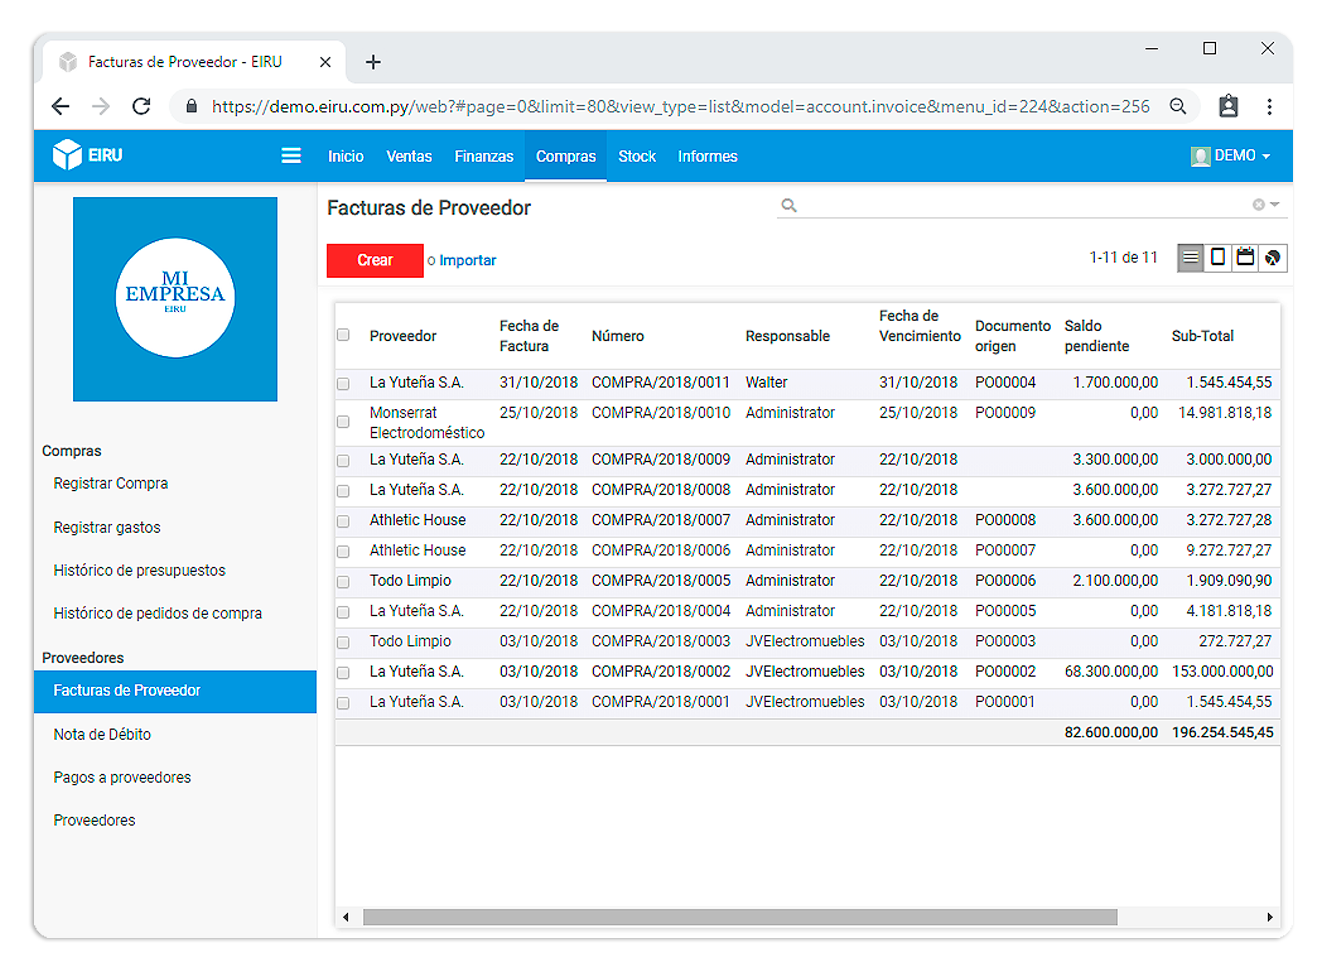
Task: Click the horizontal scrollbar thumb
Action: coord(740,917)
